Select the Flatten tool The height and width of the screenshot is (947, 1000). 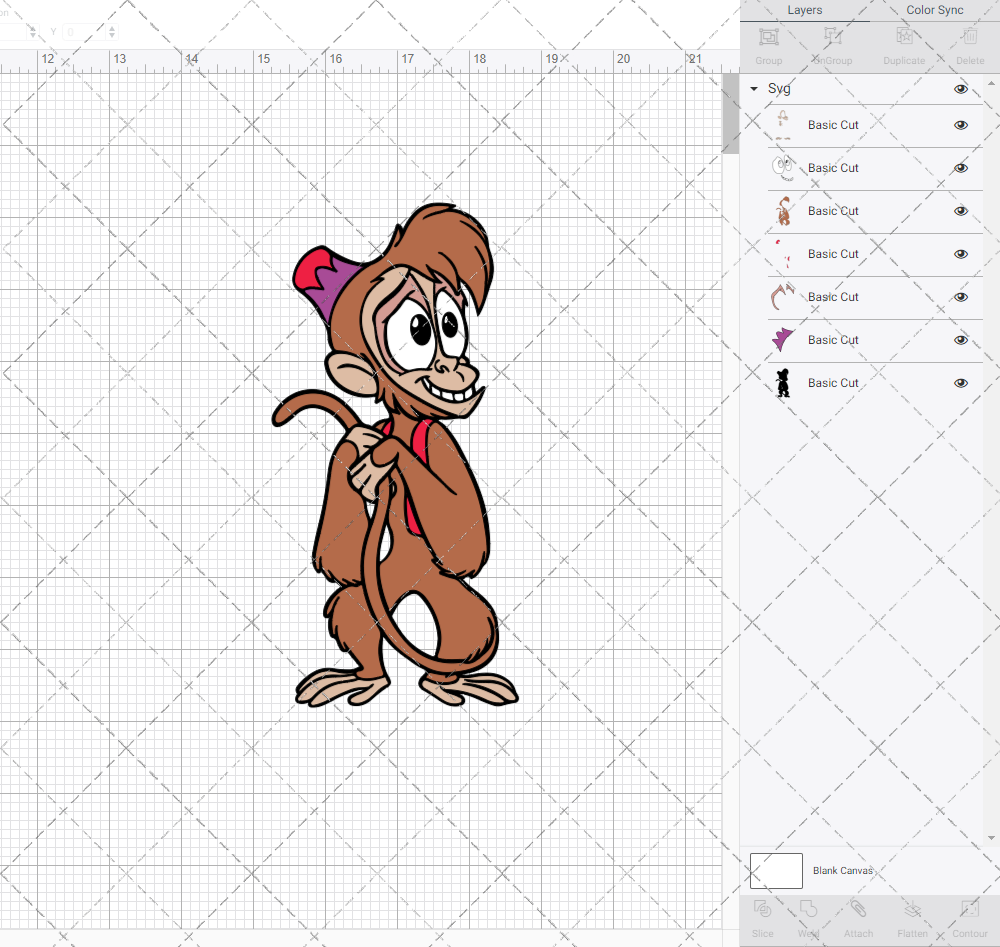click(x=913, y=909)
